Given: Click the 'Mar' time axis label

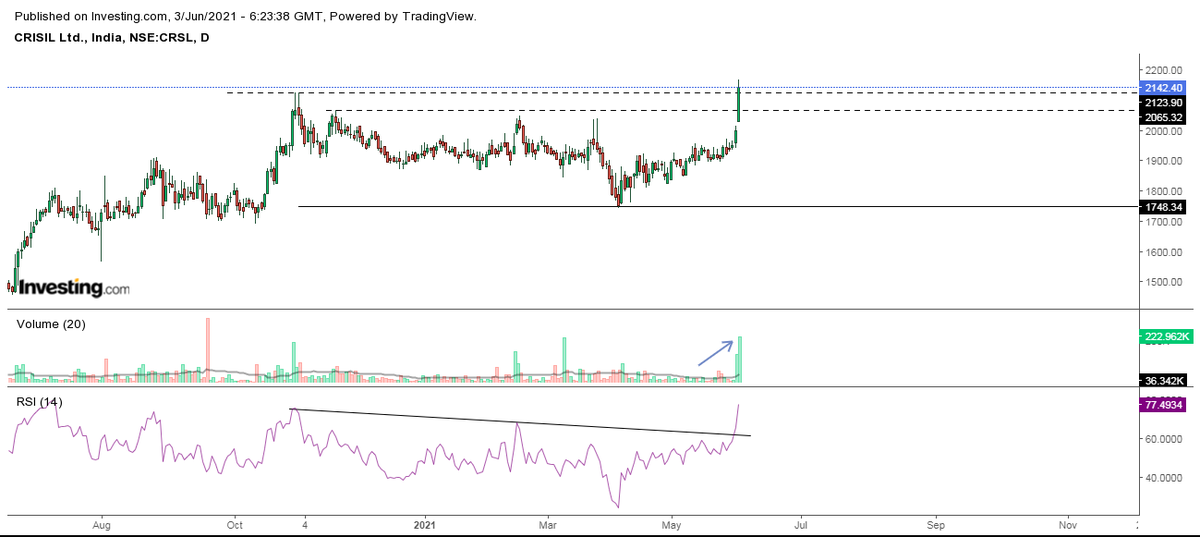Looking at the screenshot, I should click(547, 523).
